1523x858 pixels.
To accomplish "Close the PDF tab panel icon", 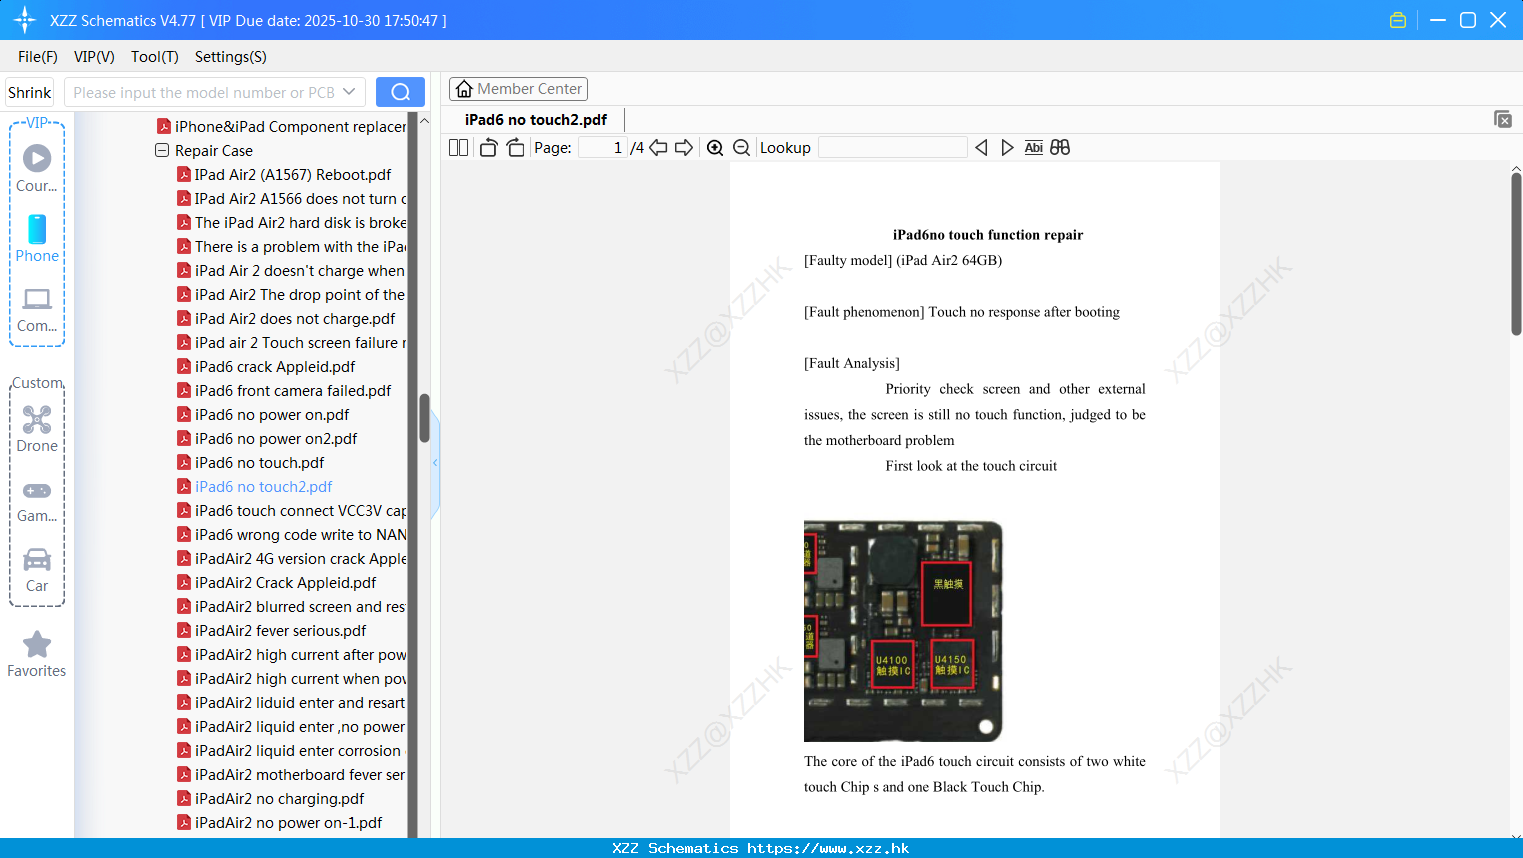I will coord(1503,119).
